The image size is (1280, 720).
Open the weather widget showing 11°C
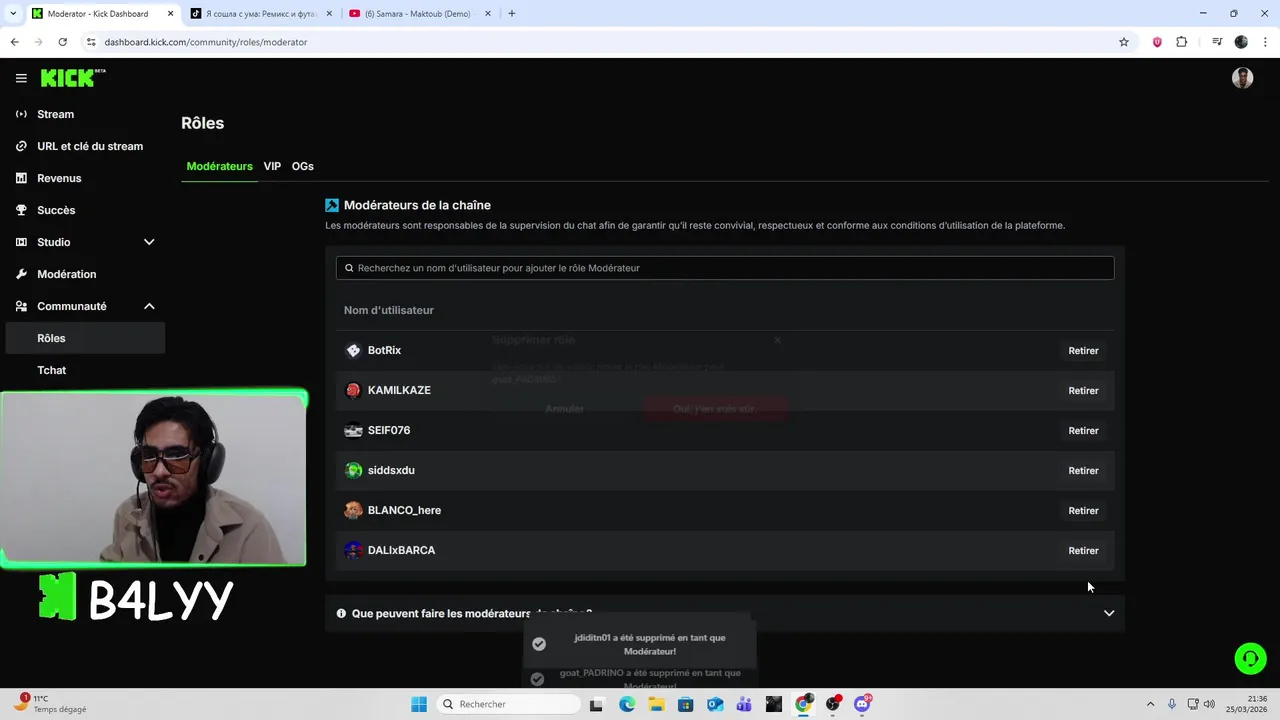click(50, 704)
